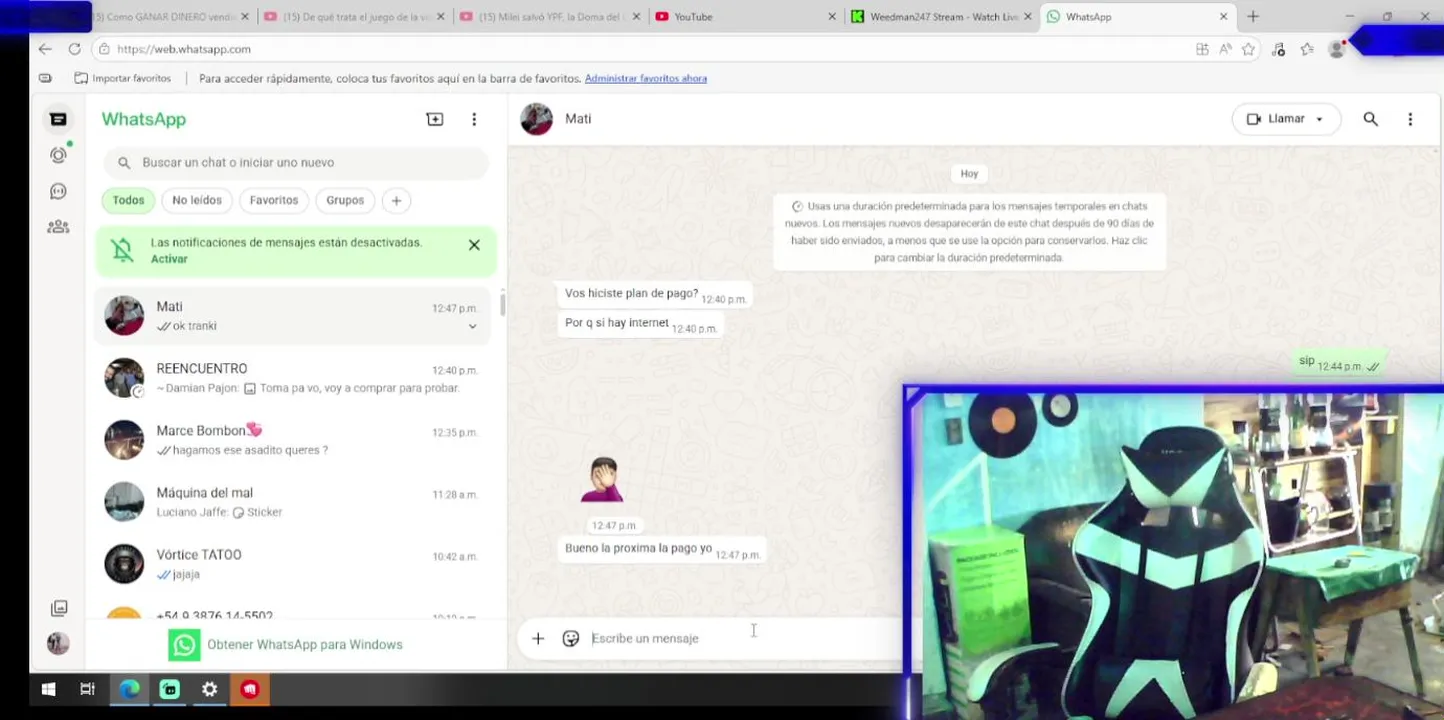
Task: Click the WhatsApp logo in download banner
Action: [x=184, y=645]
